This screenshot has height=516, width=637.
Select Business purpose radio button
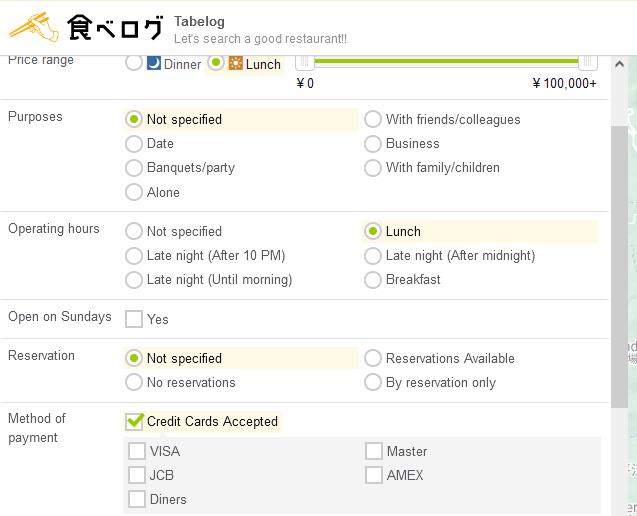(x=373, y=144)
